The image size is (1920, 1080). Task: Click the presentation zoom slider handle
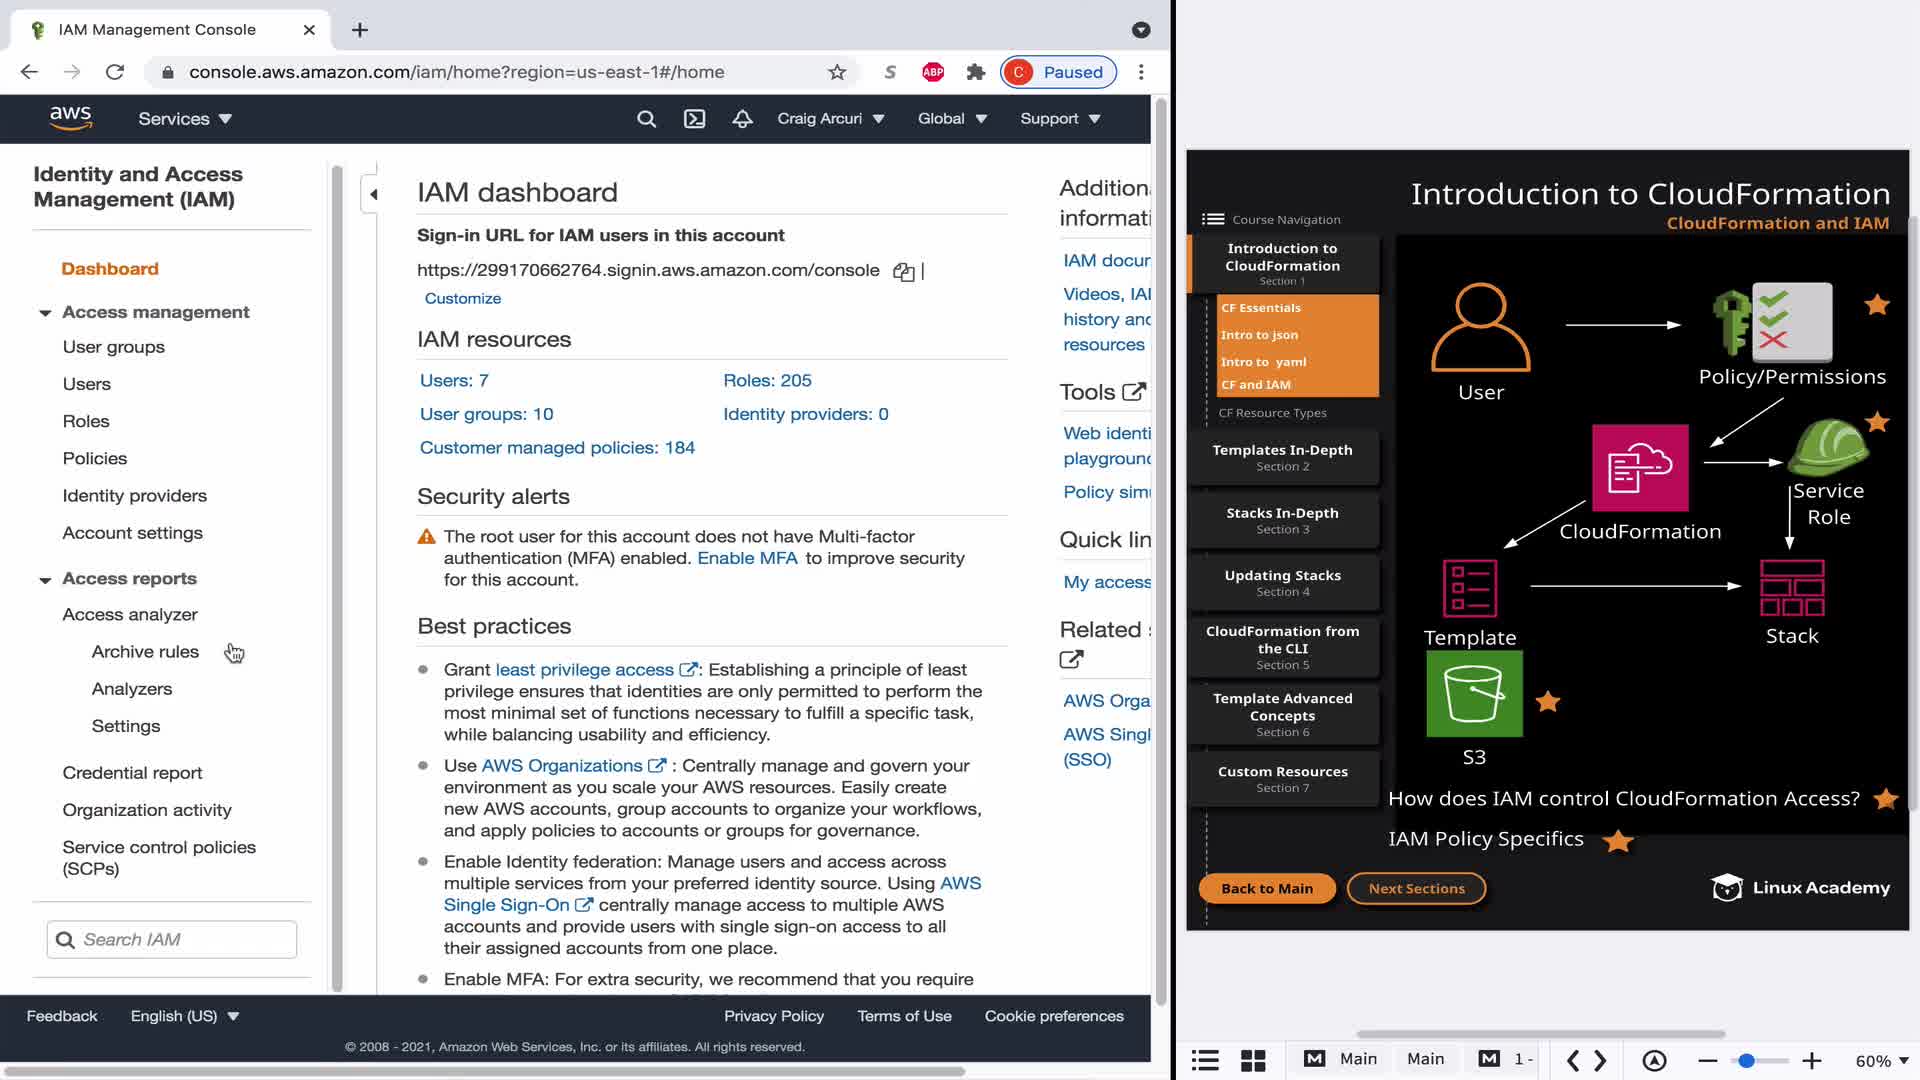1746,1060
